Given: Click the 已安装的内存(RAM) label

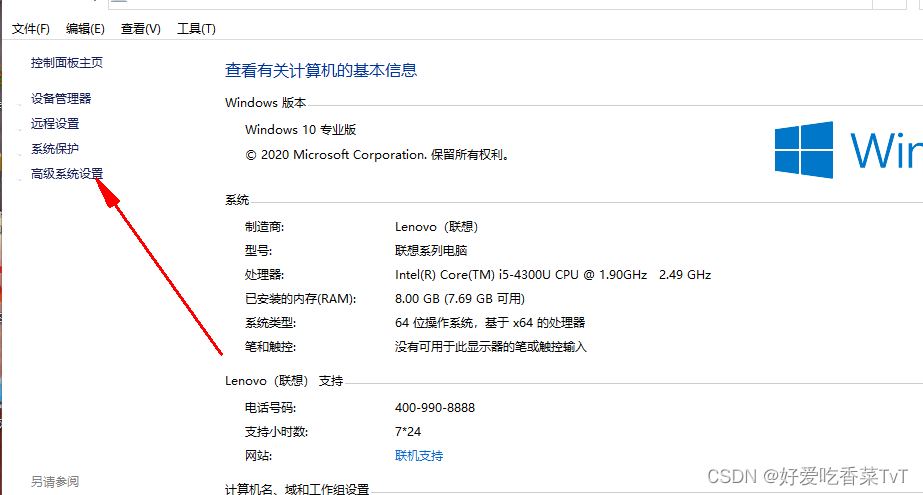Looking at the screenshot, I should [301, 299].
